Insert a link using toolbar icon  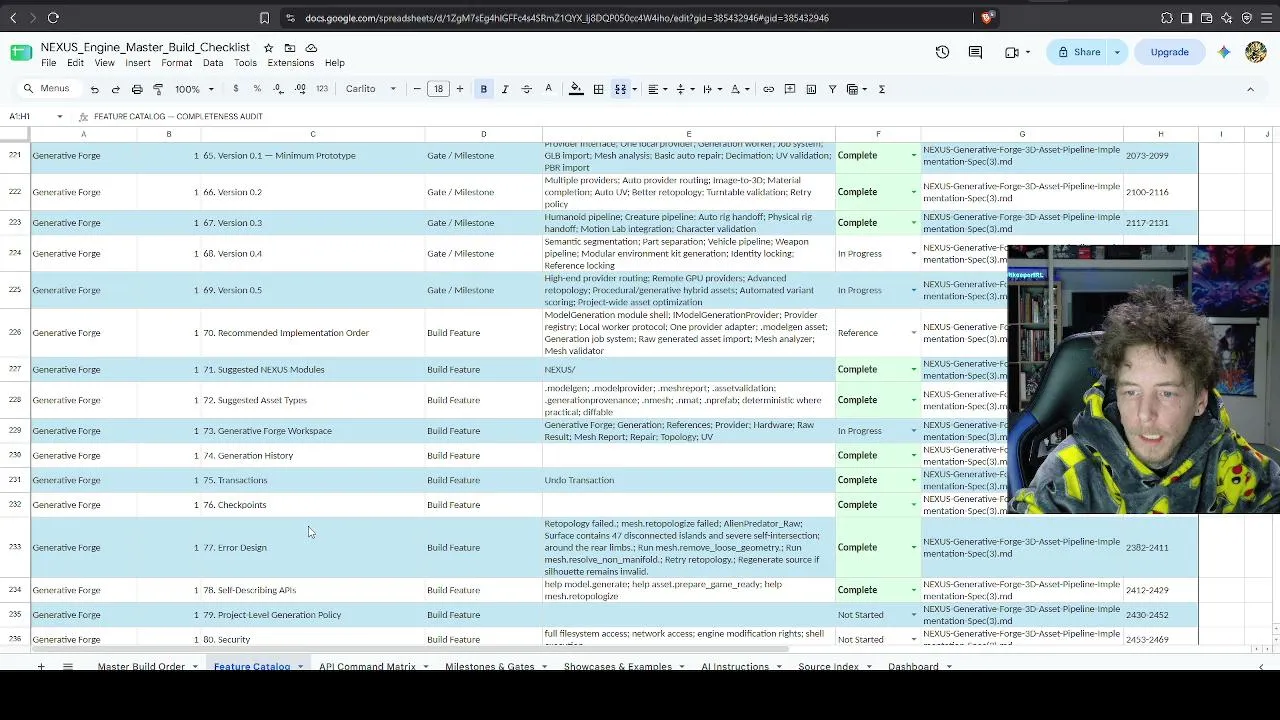768,89
